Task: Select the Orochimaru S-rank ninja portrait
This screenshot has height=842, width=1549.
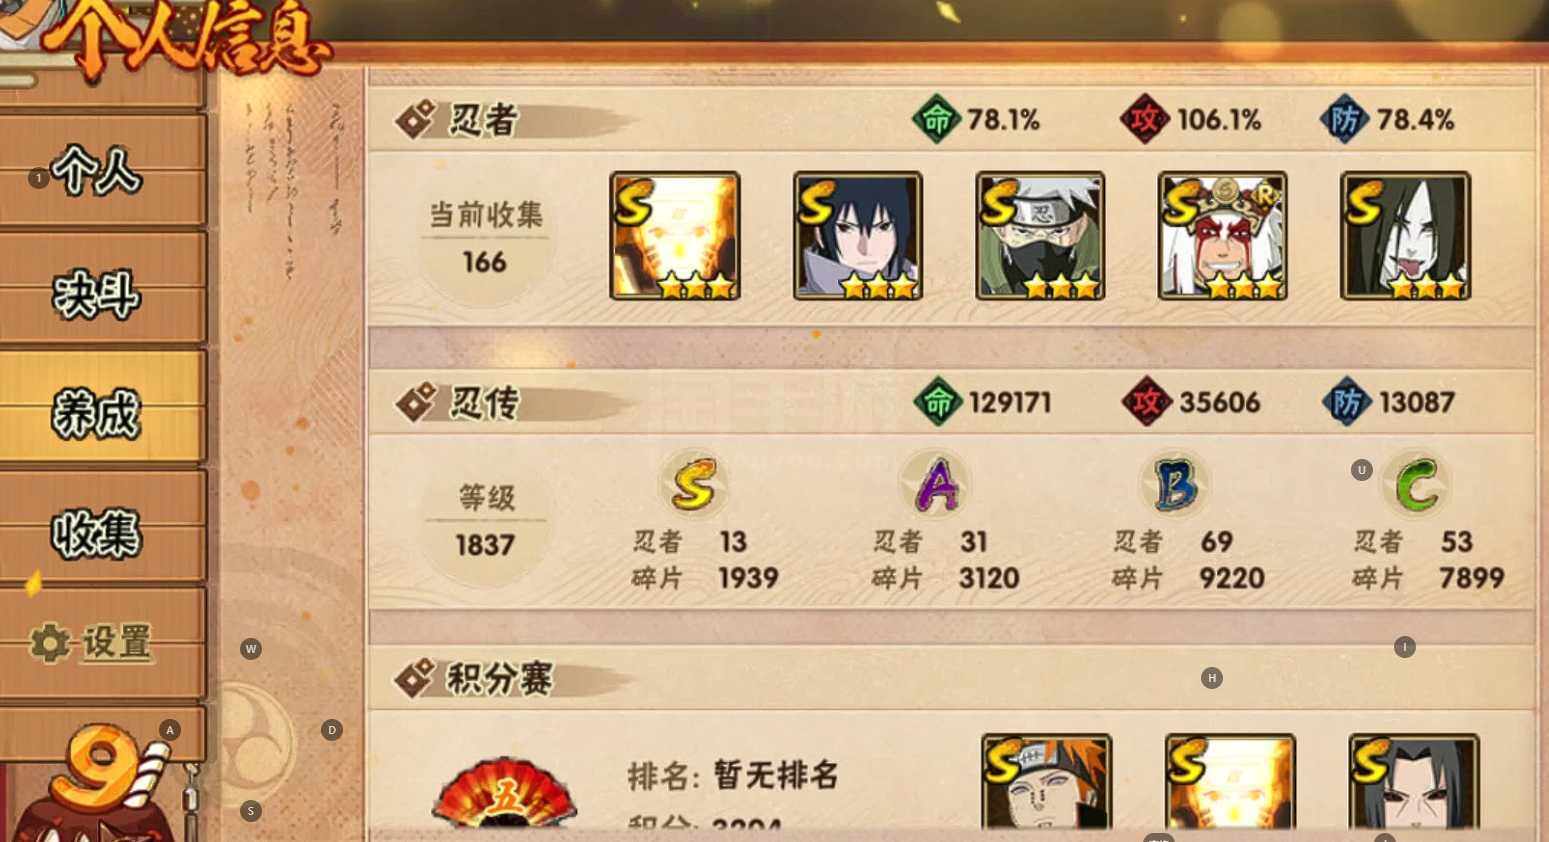Action: click(1405, 236)
